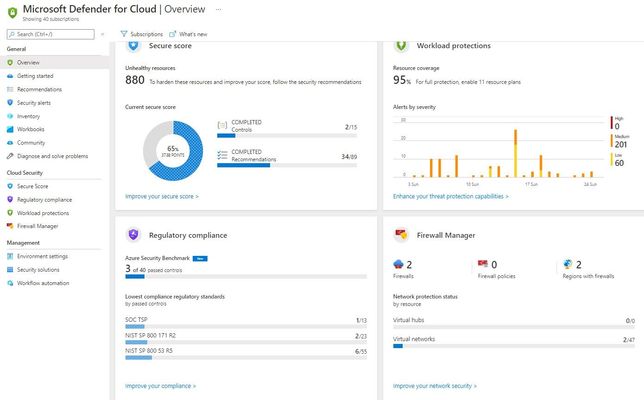This screenshot has height=400, width=644.
Task: Click Improve your compliance link
Action: (161, 386)
